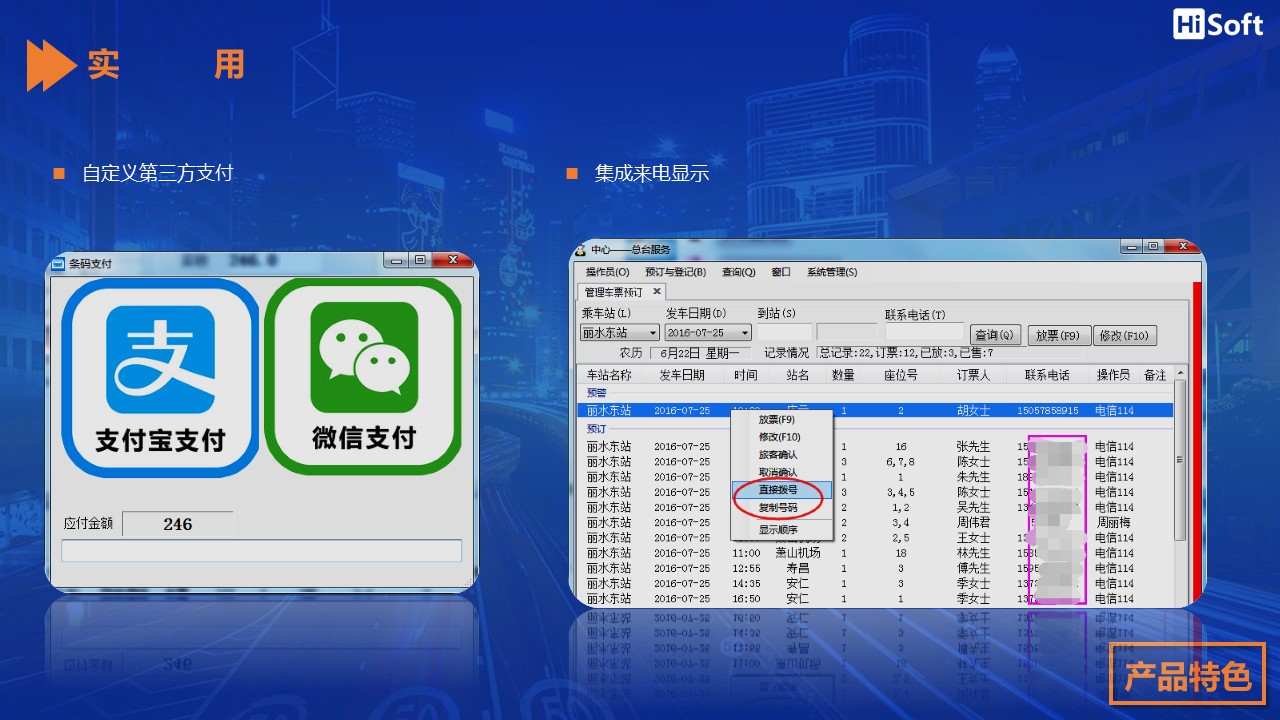Click the 修改(F10) toolbar button

[x=1125, y=335]
